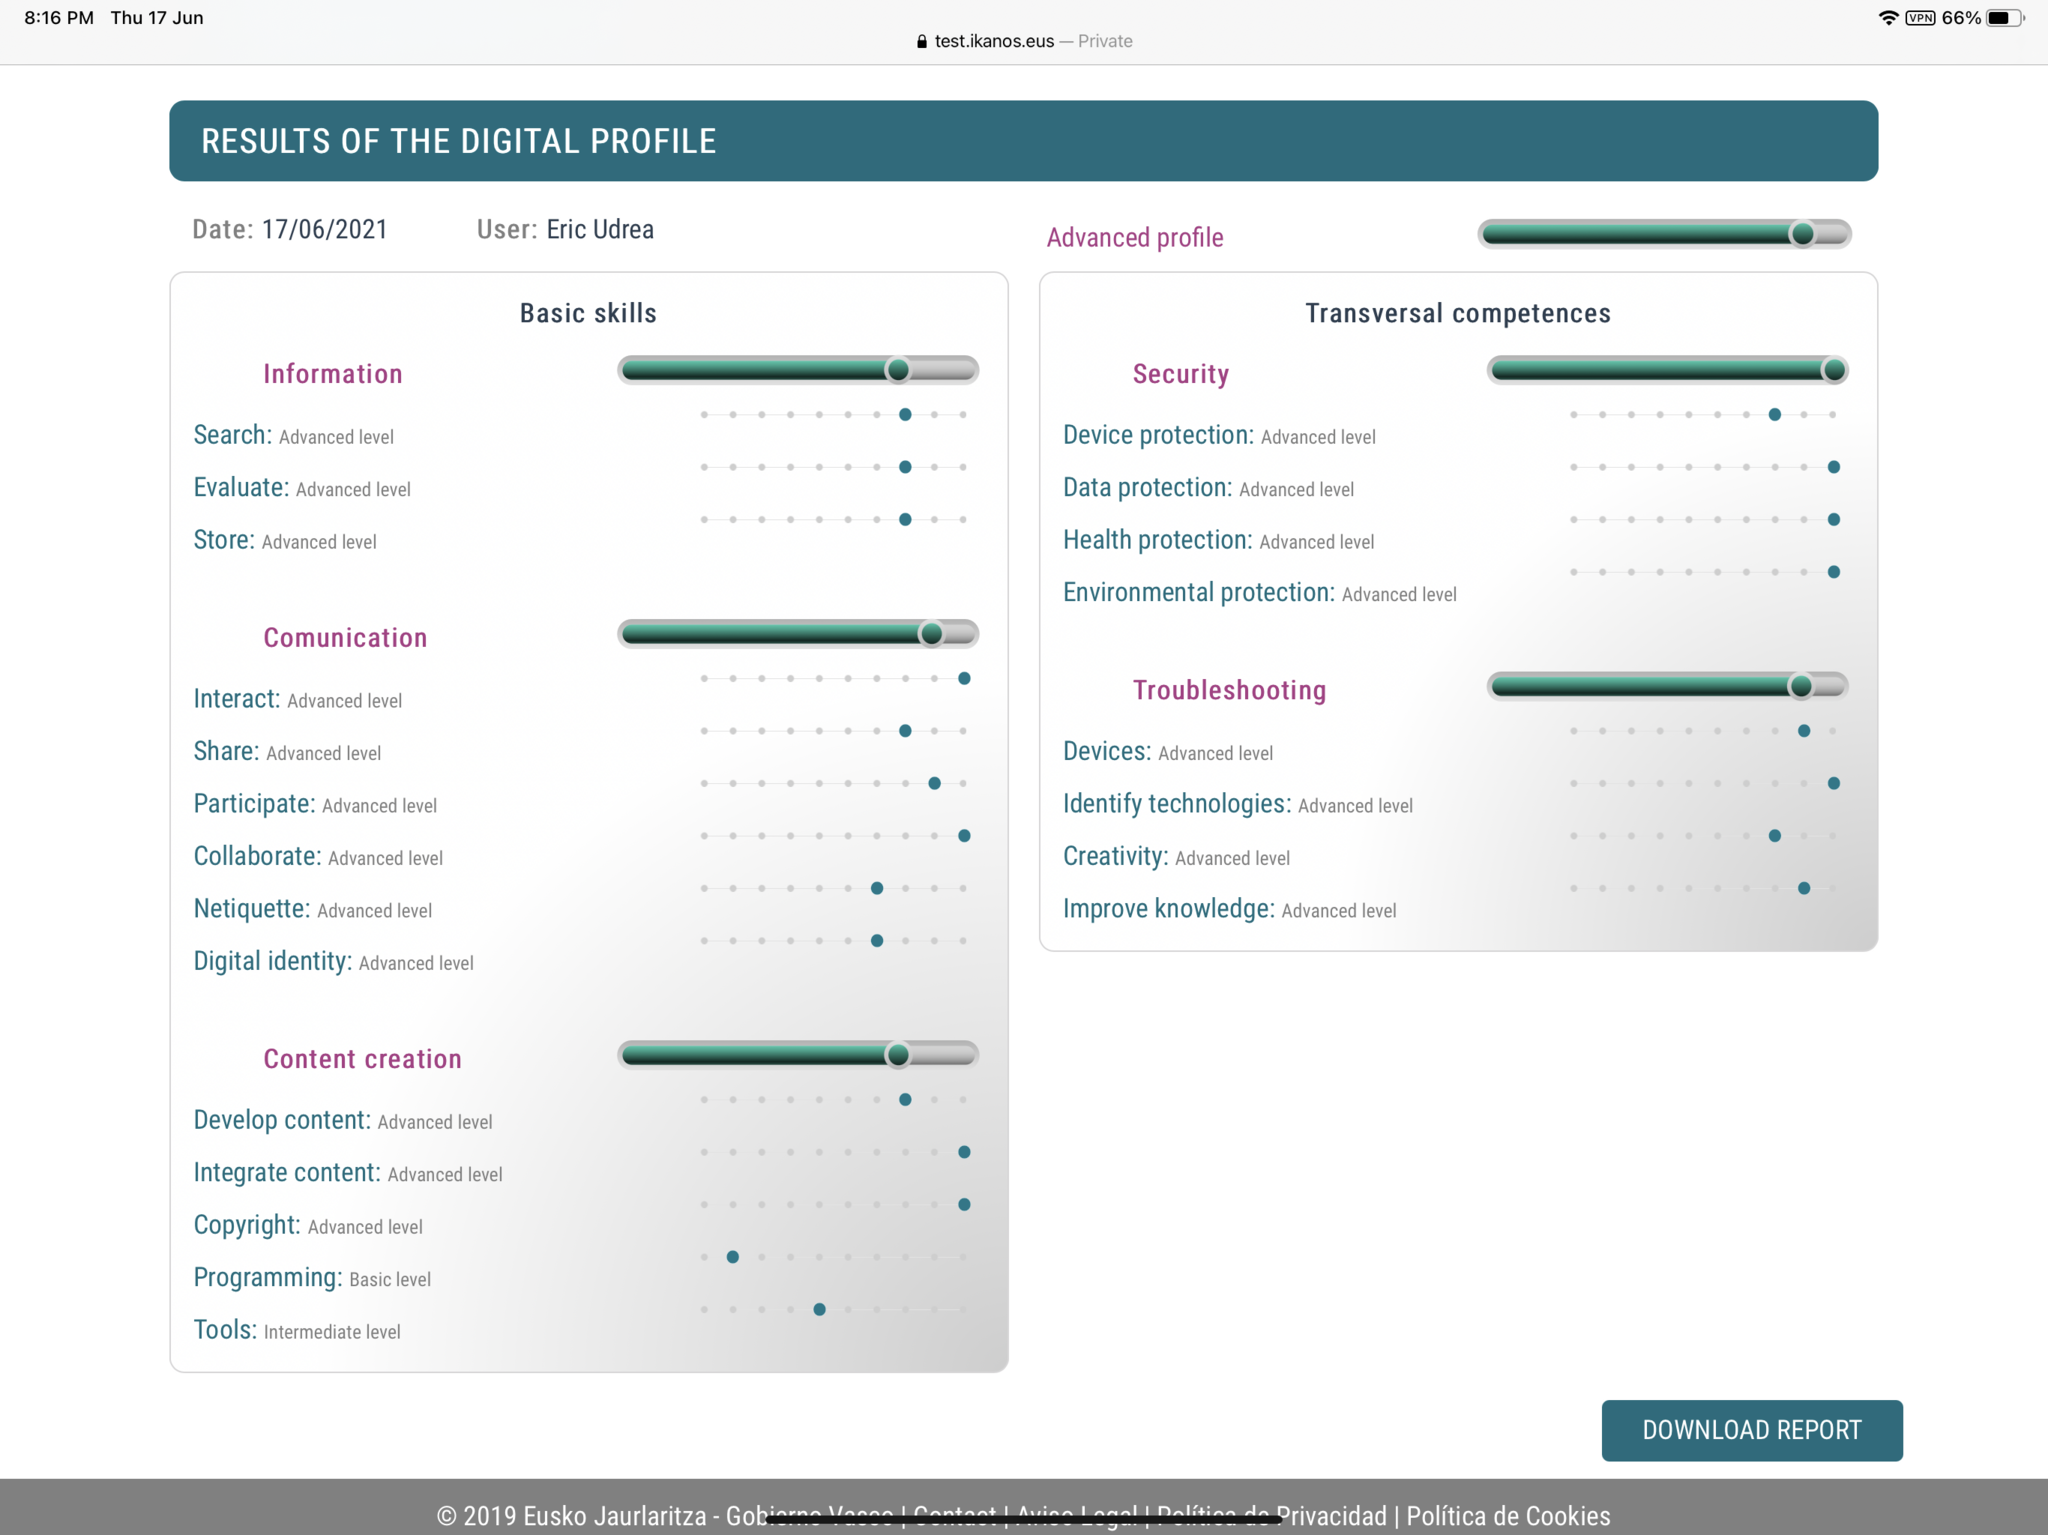The image size is (2048, 1535).
Task: Click the Interact skill level dot
Action: 964,678
